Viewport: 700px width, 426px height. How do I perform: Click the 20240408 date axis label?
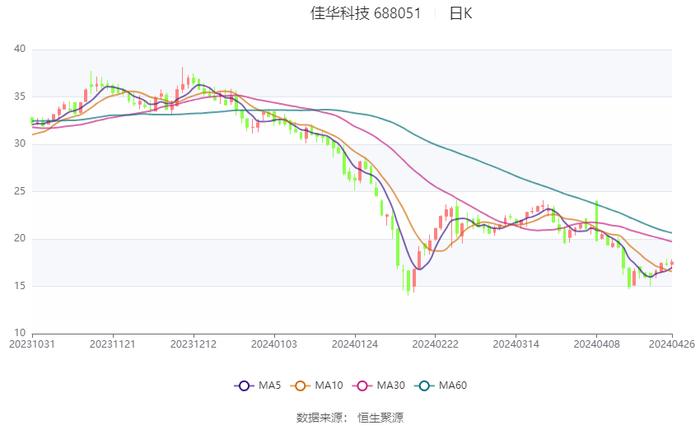coord(596,344)
